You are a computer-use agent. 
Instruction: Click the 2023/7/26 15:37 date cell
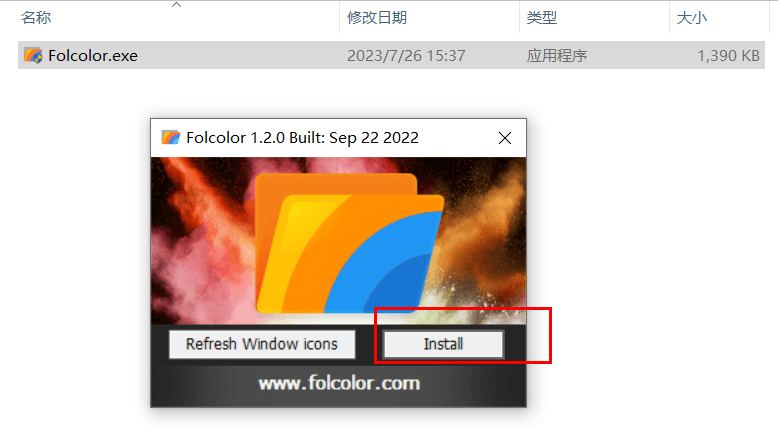coord(406,56)
